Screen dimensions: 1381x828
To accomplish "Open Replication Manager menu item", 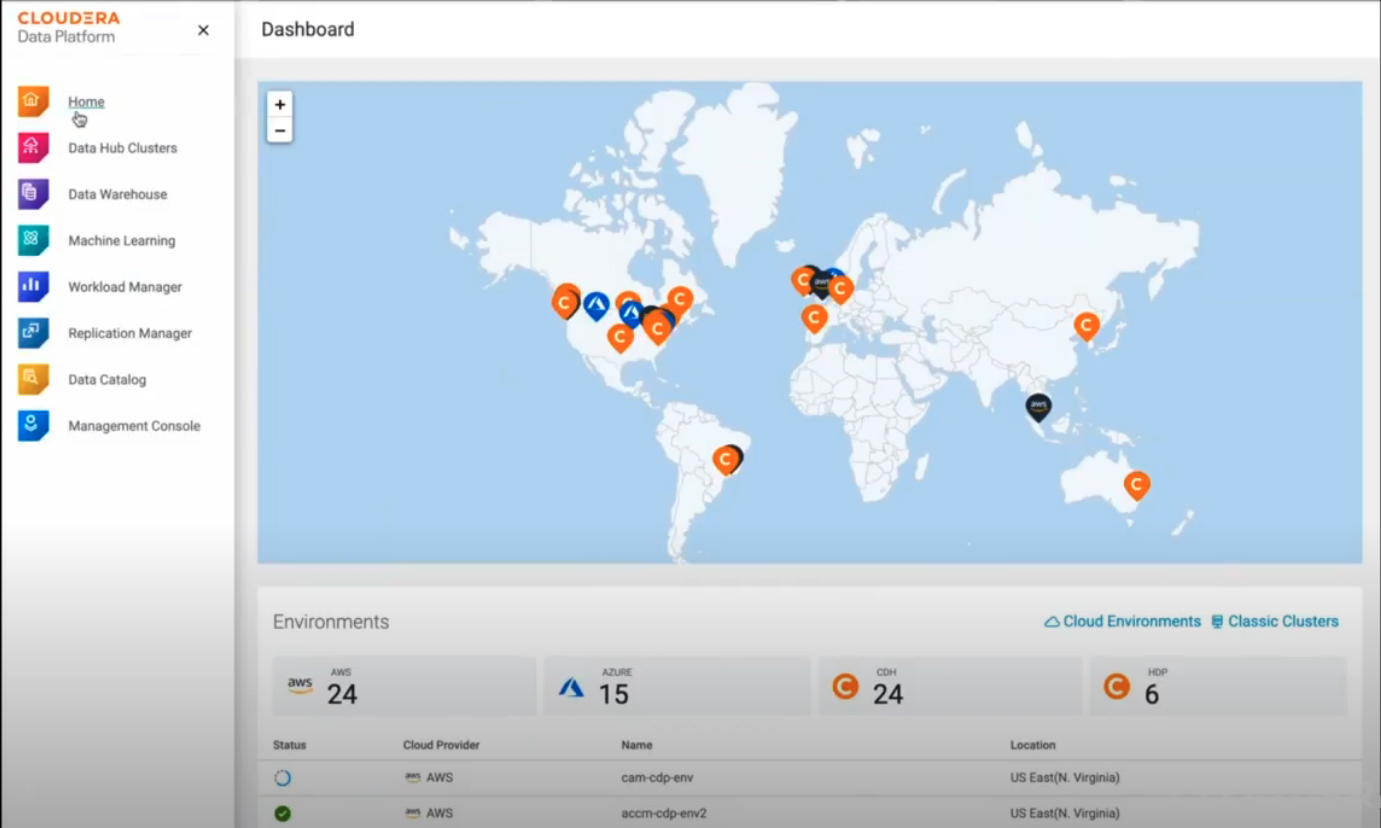I will [130, 333].
